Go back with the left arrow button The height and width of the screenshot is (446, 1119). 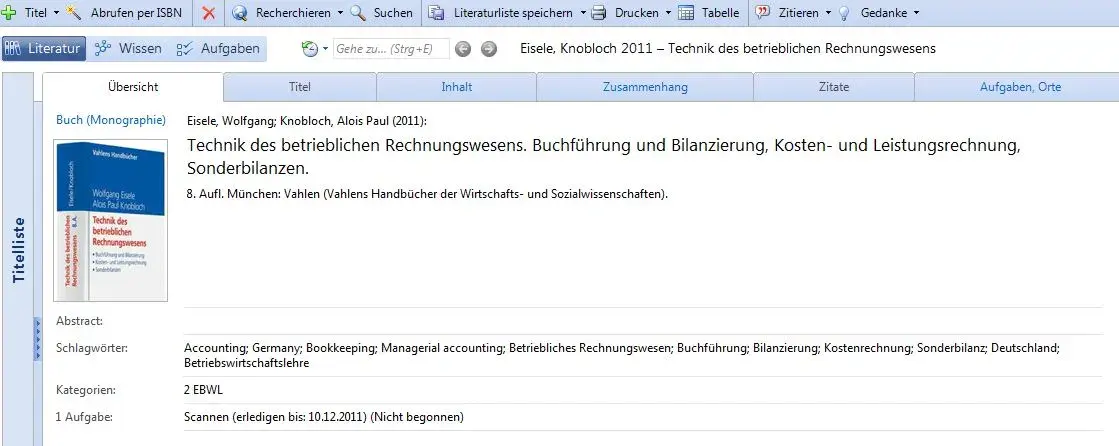click(x=463, y=49)
